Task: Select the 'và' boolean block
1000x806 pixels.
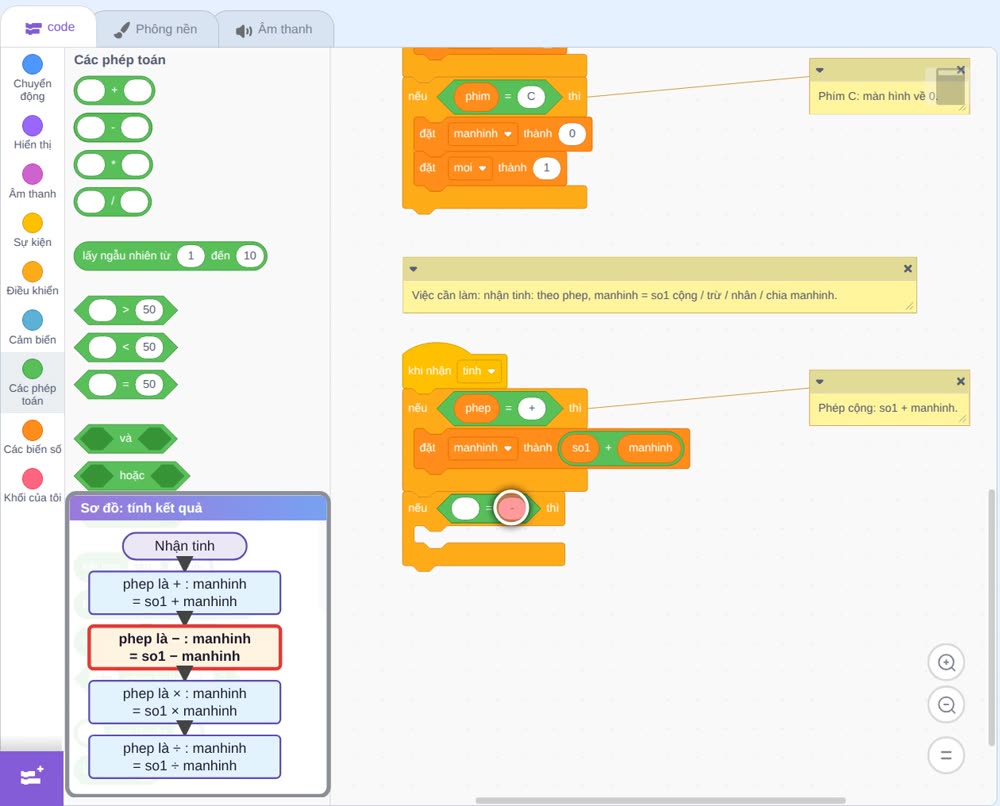Action: tap(126, 439)
